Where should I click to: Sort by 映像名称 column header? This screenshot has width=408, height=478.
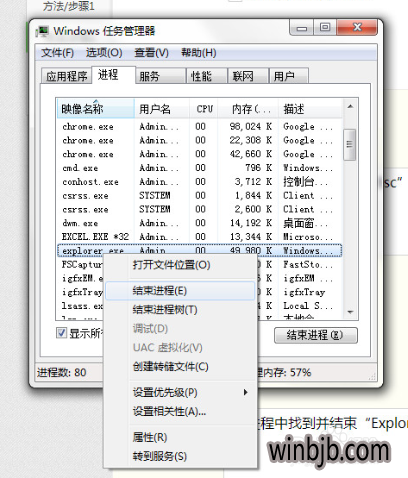(96, 109)
